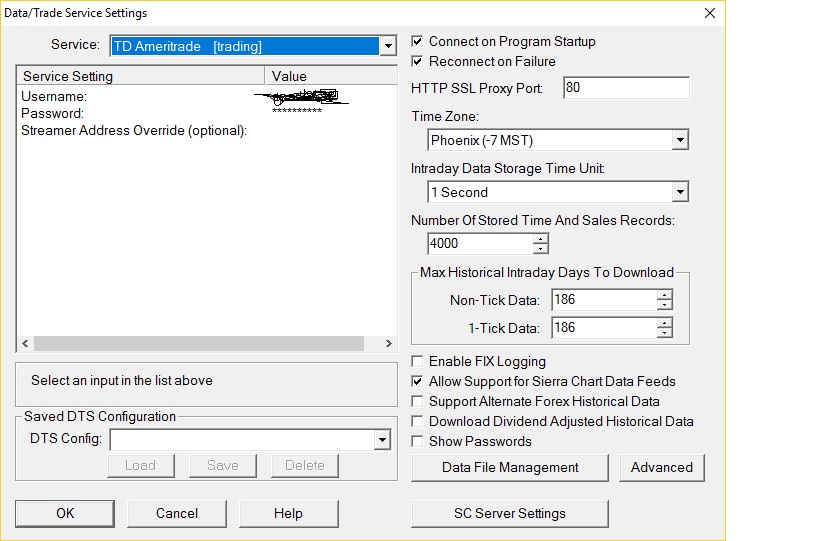This screenshot has height=541, width=819.
Task: Increase 1-Tick Data days value
Action: (665, 322)
